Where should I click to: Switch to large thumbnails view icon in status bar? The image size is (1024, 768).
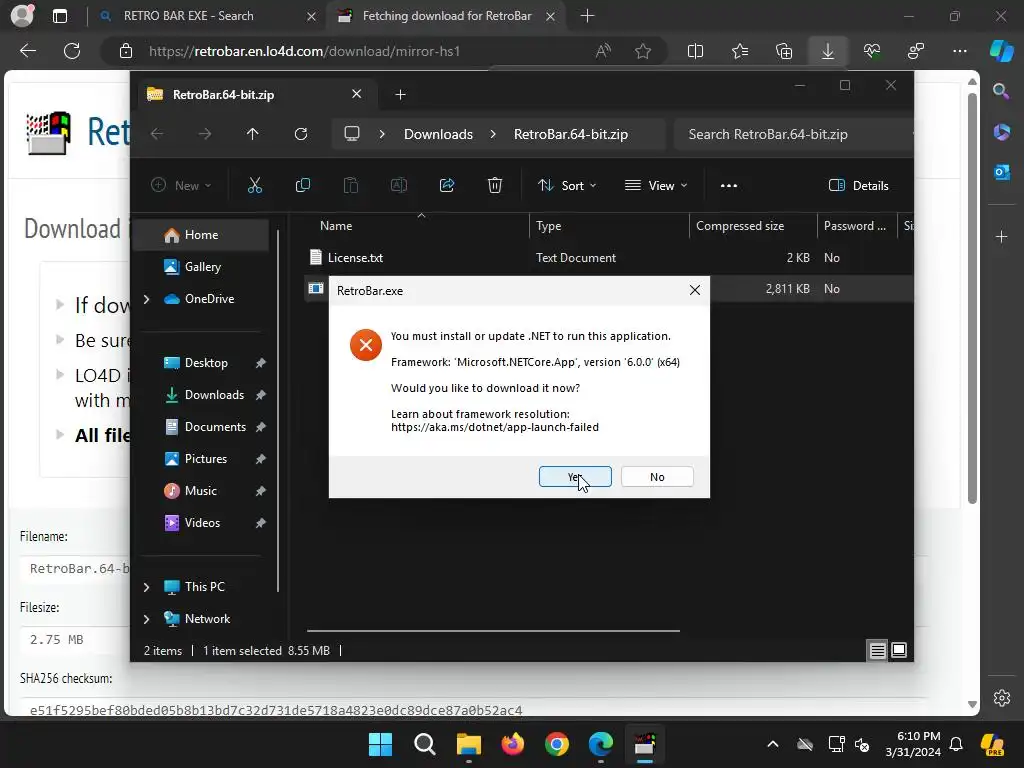pos(899,650)
